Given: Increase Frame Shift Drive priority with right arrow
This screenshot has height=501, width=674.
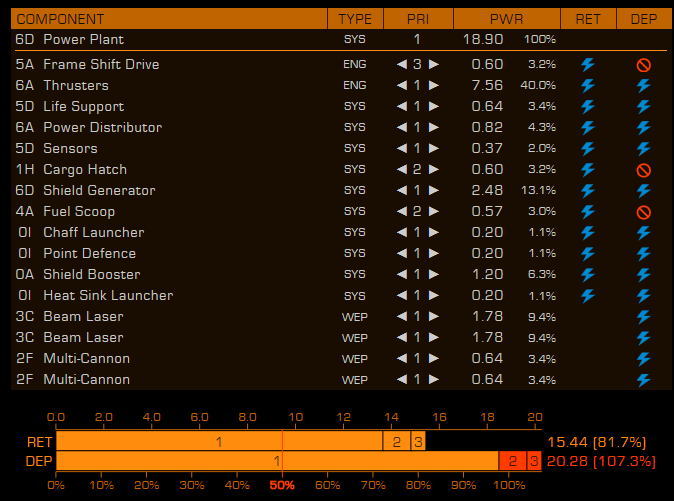Looking at the screenshot, I should click(x=434, y=64).
